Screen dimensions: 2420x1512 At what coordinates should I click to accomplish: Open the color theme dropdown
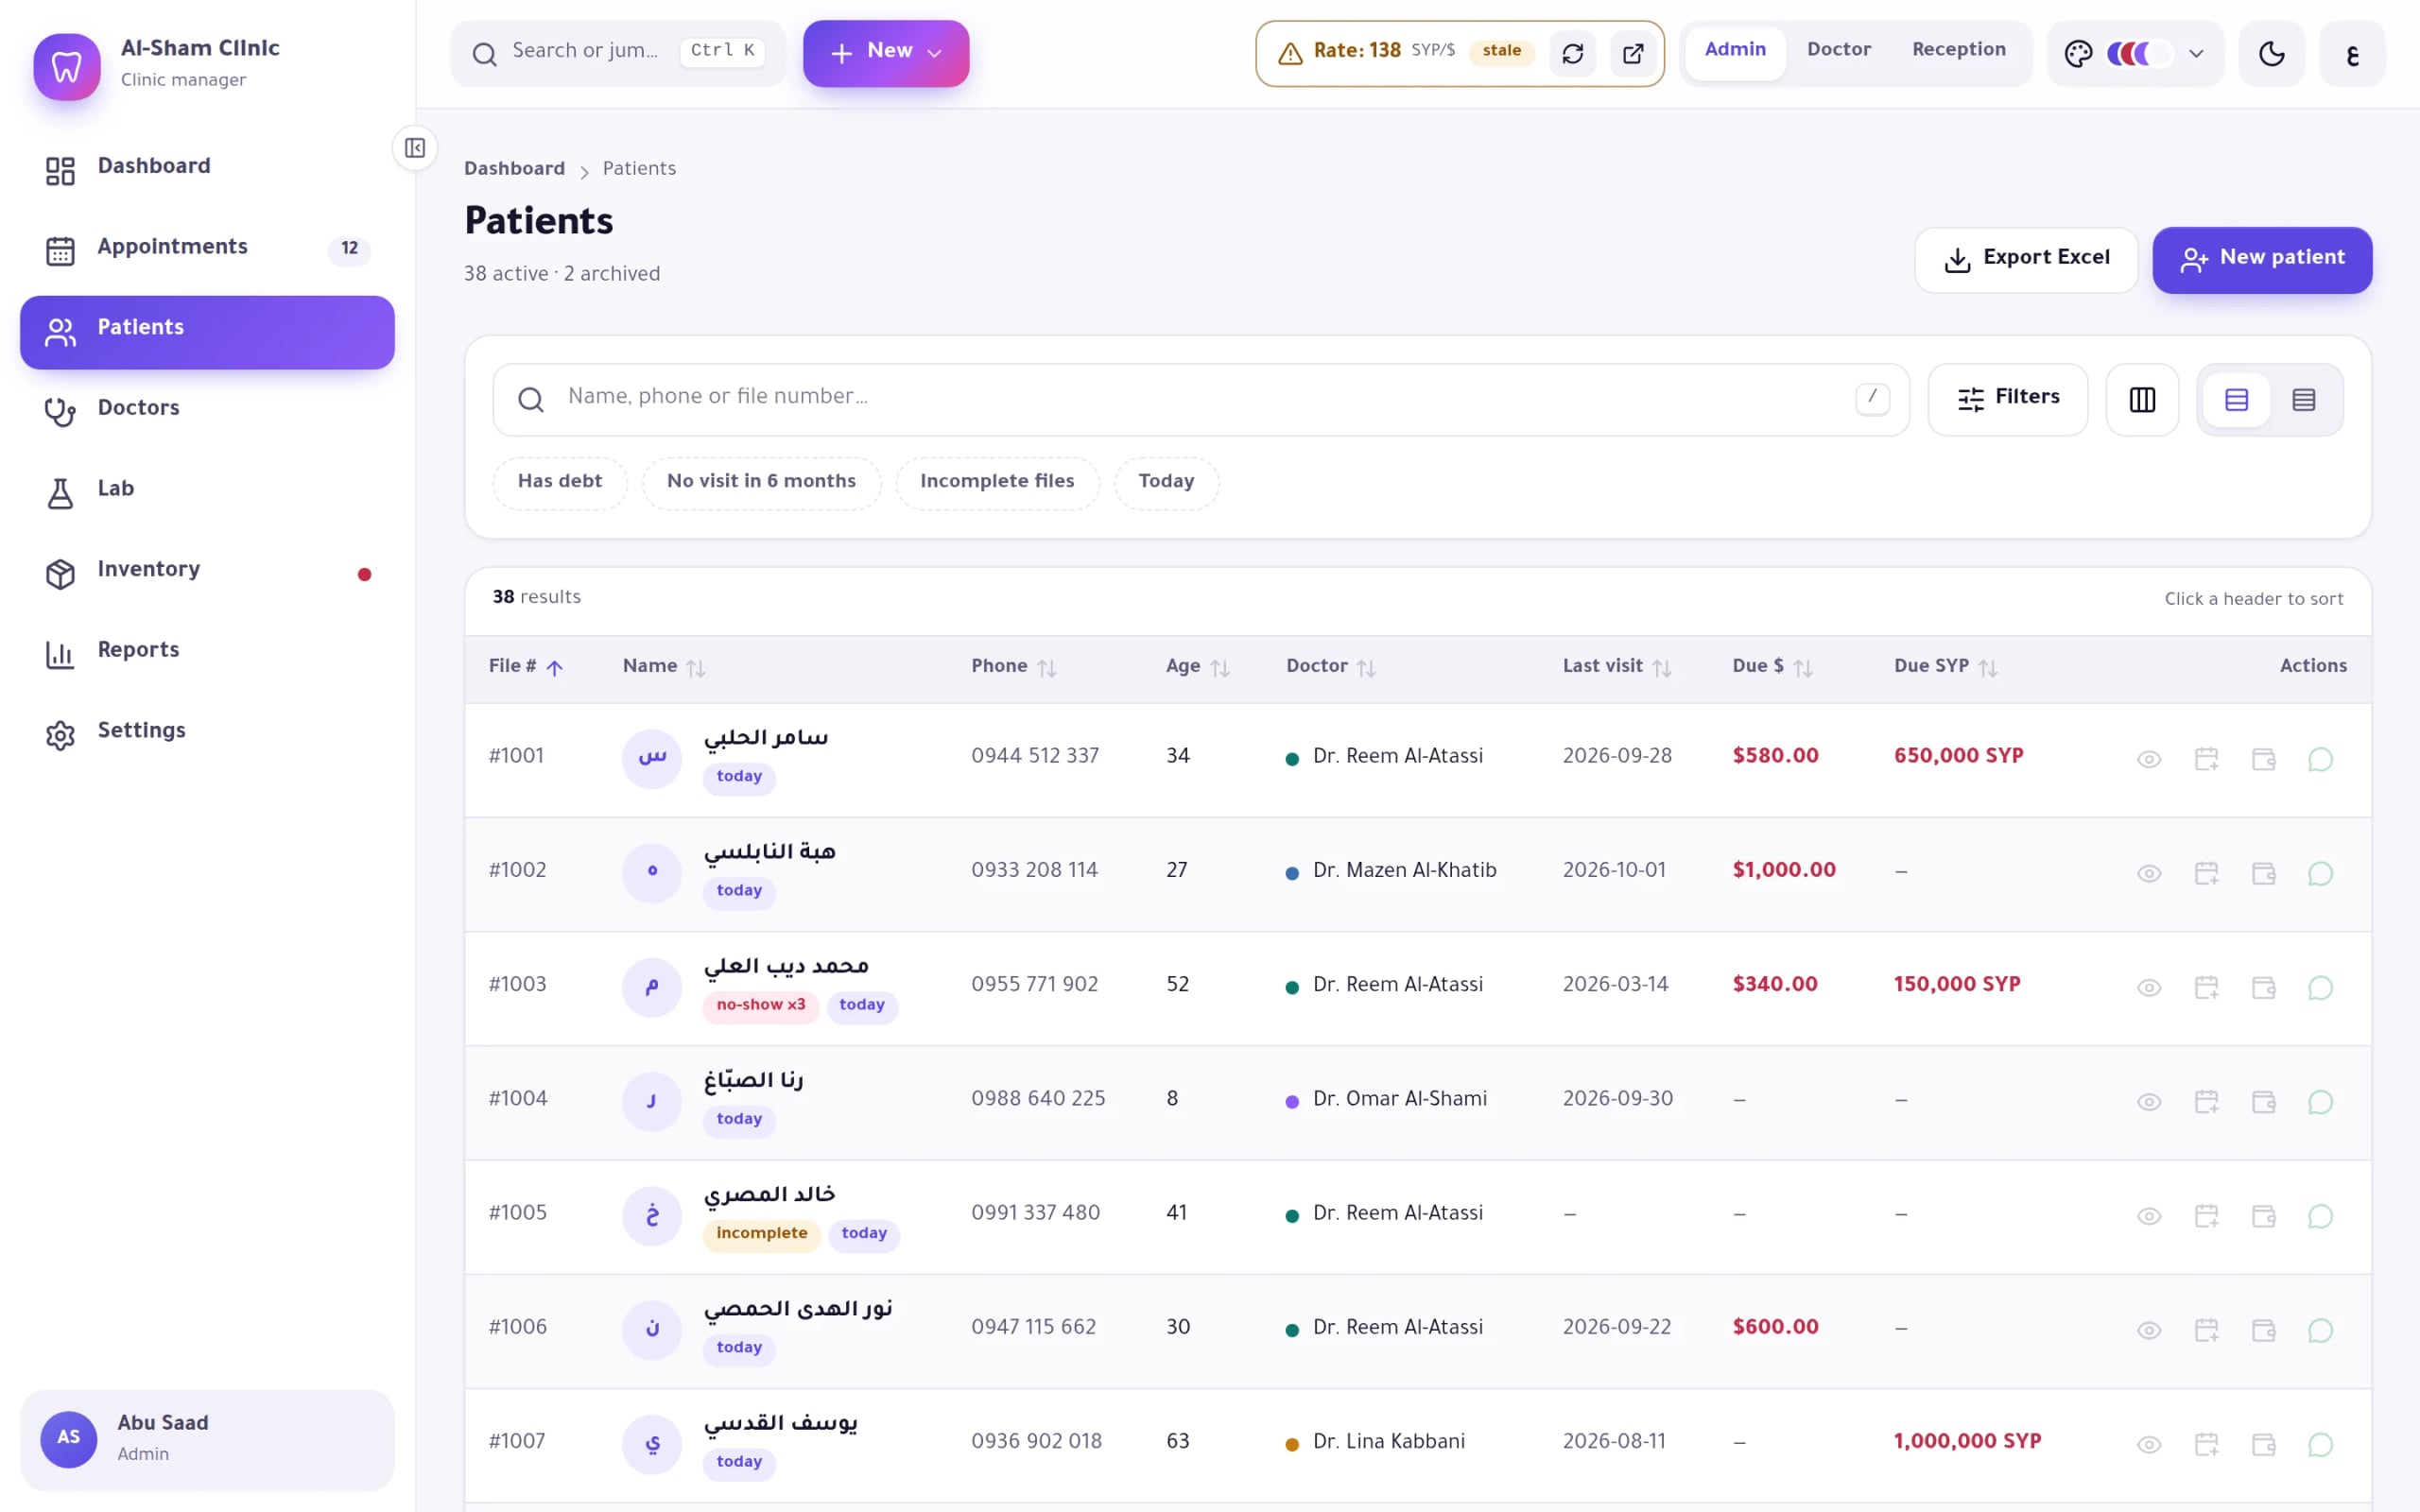2135,53
